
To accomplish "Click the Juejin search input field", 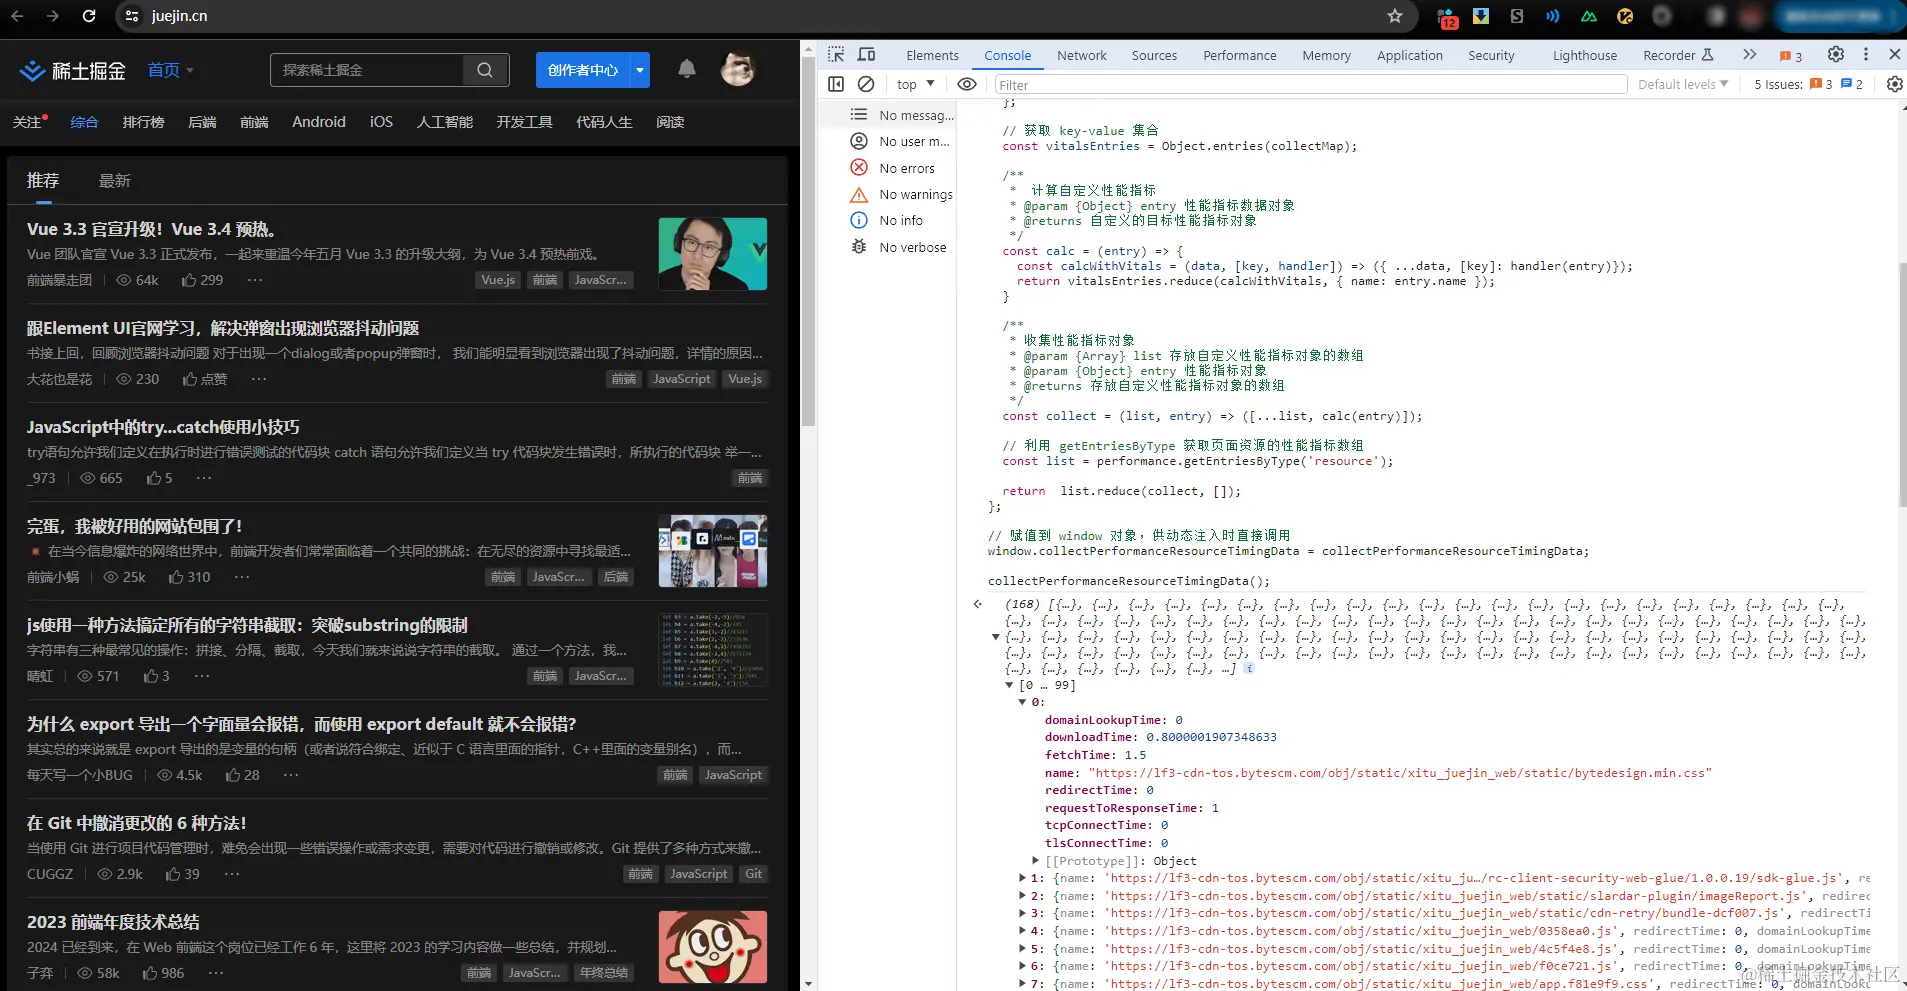I will click(x=367, y=70).
